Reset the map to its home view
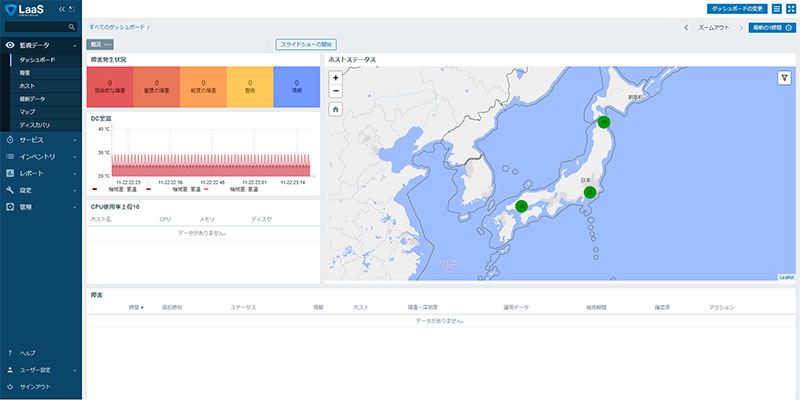The height and width of the screenshot is (400, 800). 336,108
